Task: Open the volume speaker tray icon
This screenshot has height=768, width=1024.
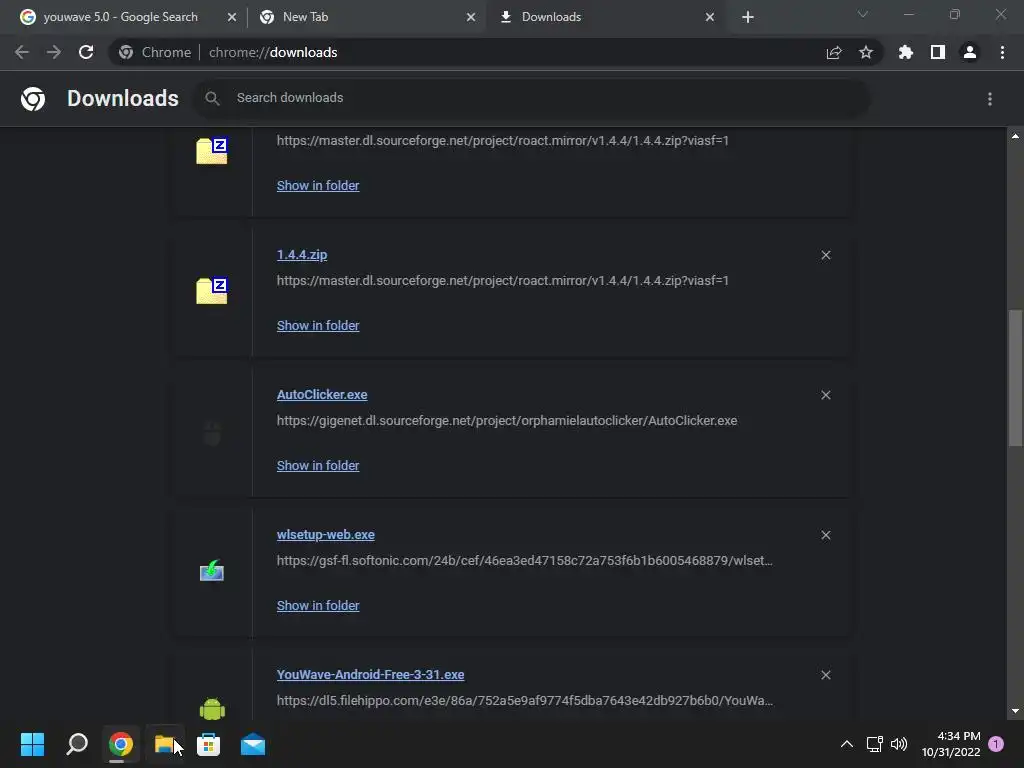Action: pos(899,744)
